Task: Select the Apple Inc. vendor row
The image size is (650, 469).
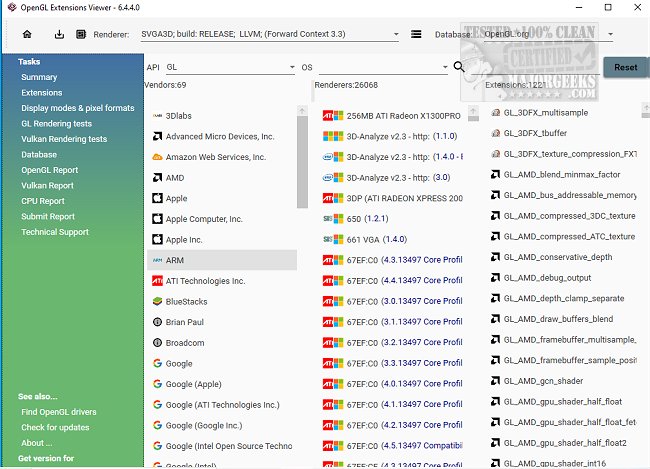Action: tap(222, 239)
